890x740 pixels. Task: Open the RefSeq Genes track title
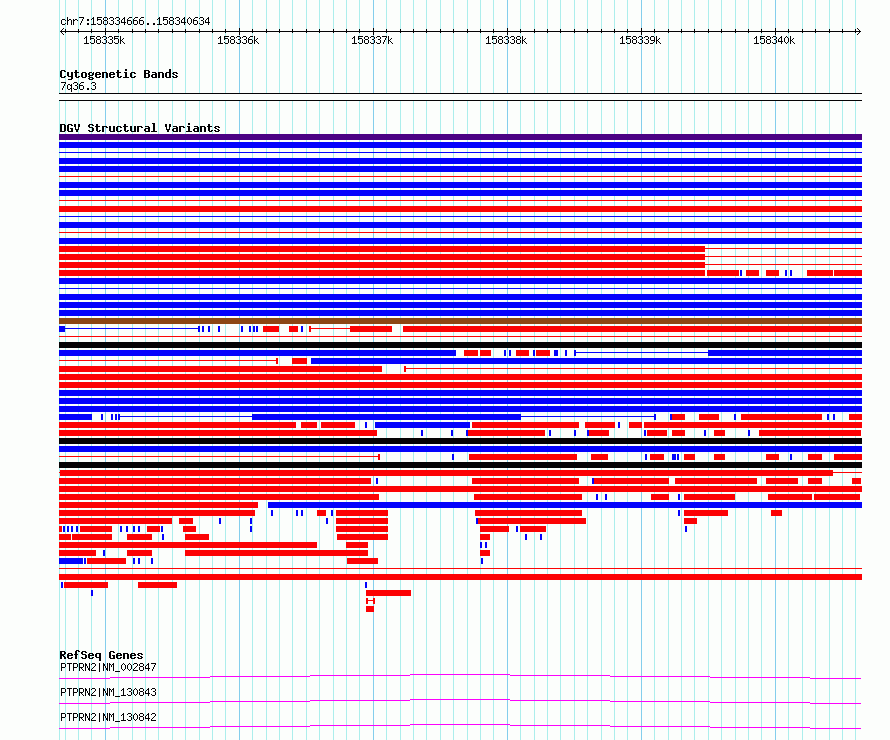102,655
